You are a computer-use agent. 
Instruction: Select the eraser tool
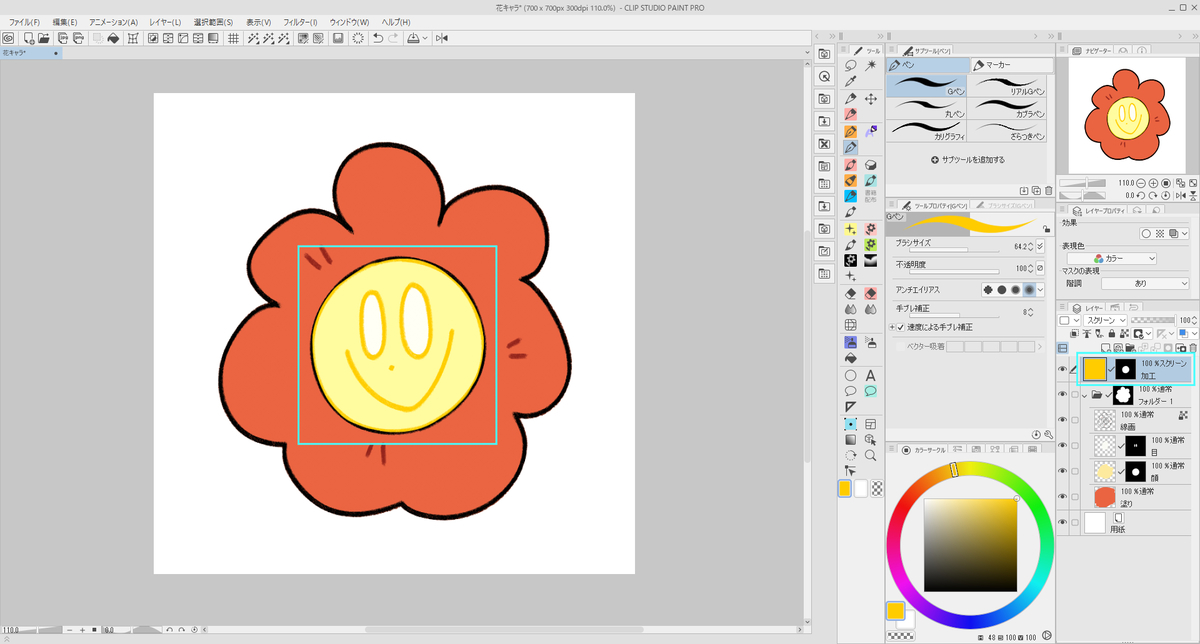click(x=851, y=293)
